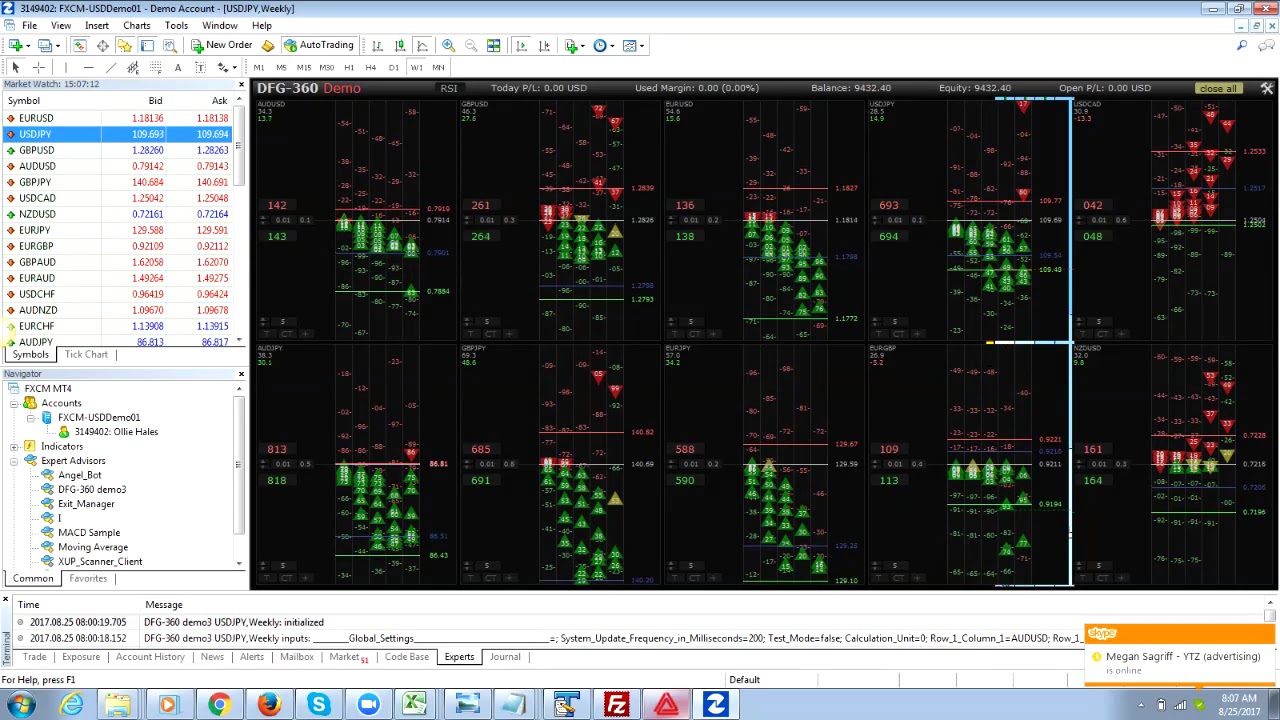Click the yellow 'close all' button
The image size is (1280, 720).
point(1218,88)
